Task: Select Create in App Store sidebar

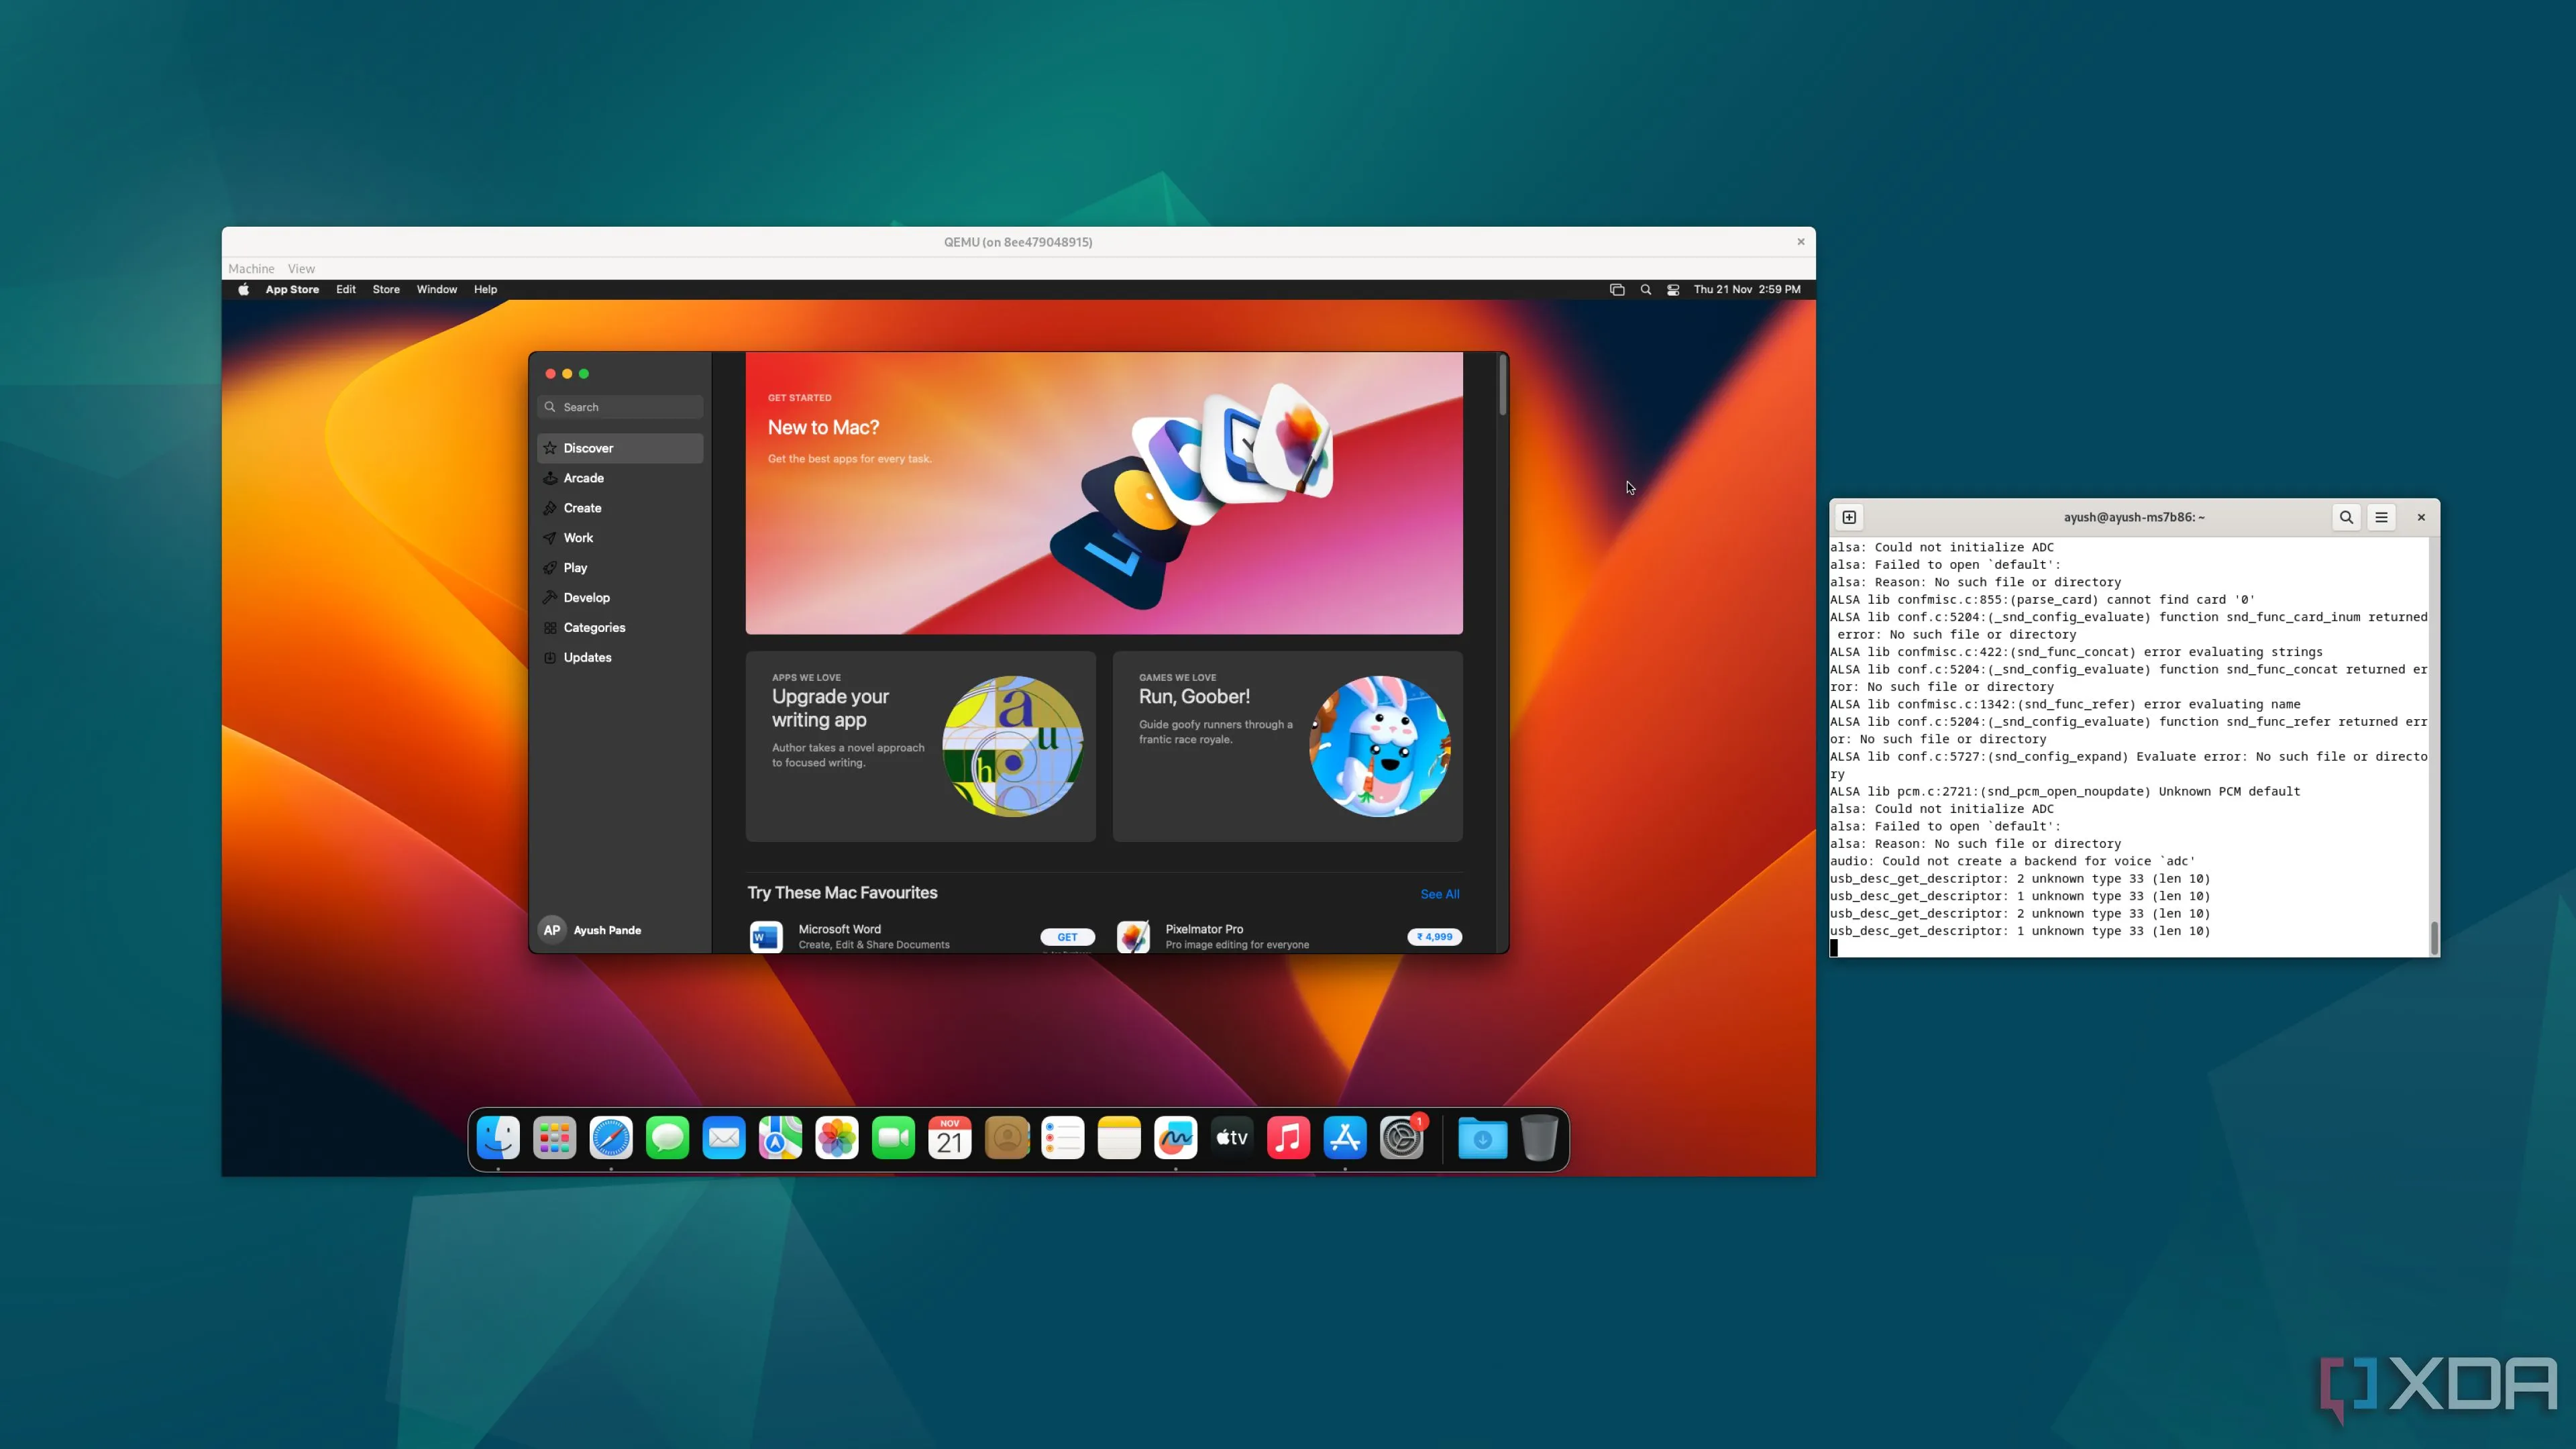Action: [620, 508]
